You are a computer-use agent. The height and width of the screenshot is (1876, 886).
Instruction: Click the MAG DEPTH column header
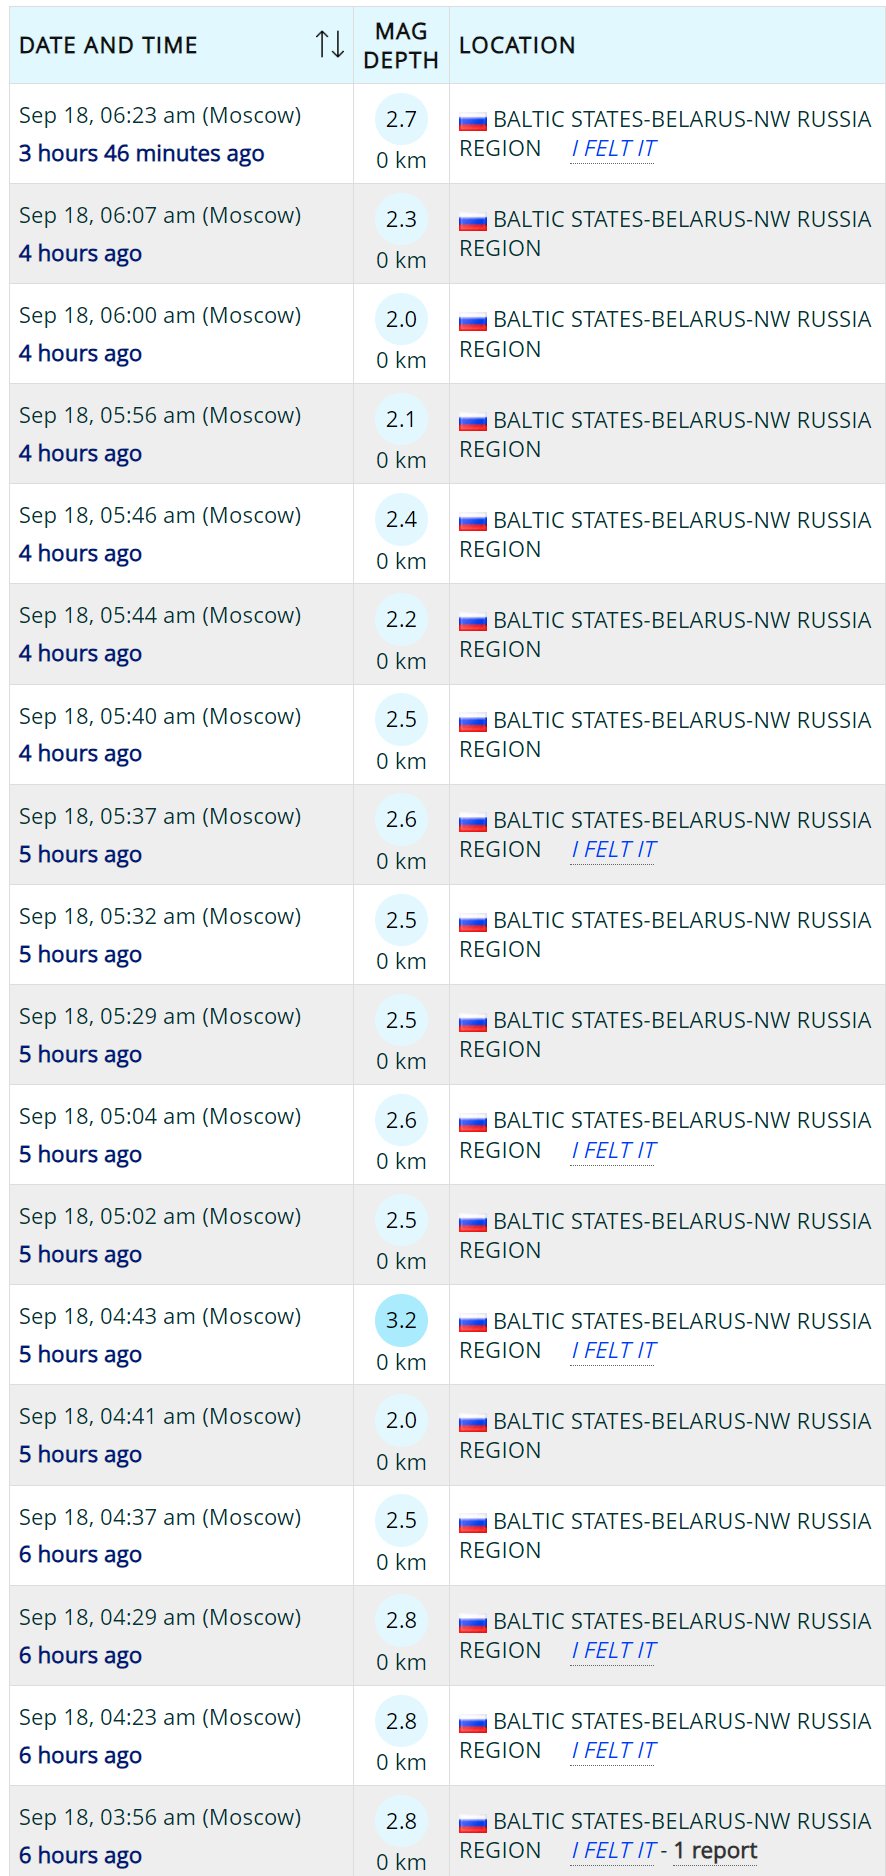pyautogui.click(x=401, y=45)
